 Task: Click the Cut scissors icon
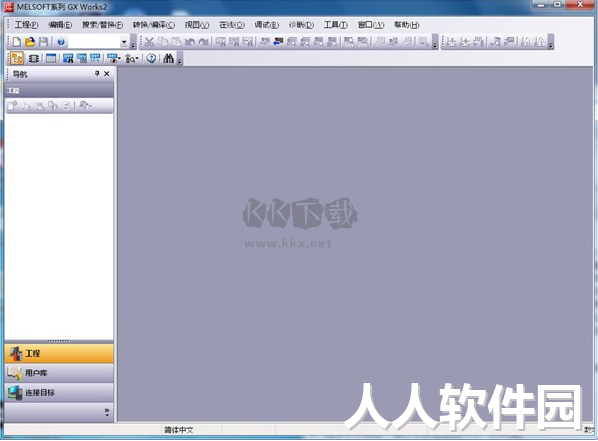click(x=149, y=42)
